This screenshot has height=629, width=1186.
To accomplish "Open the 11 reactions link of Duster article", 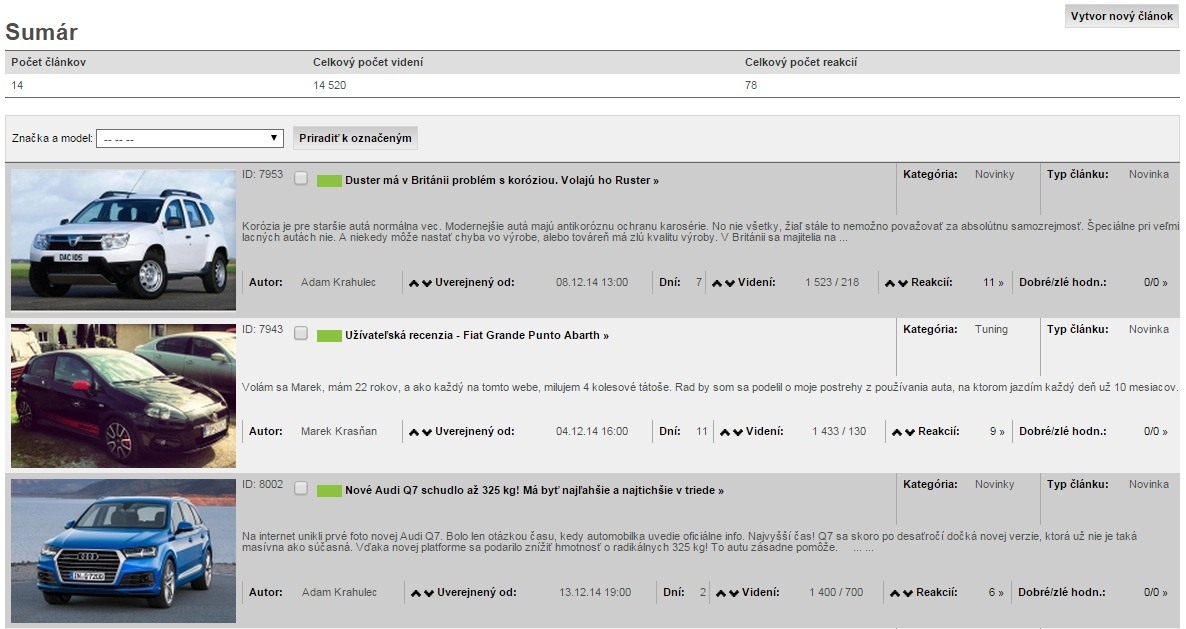I will coord(993,283).
